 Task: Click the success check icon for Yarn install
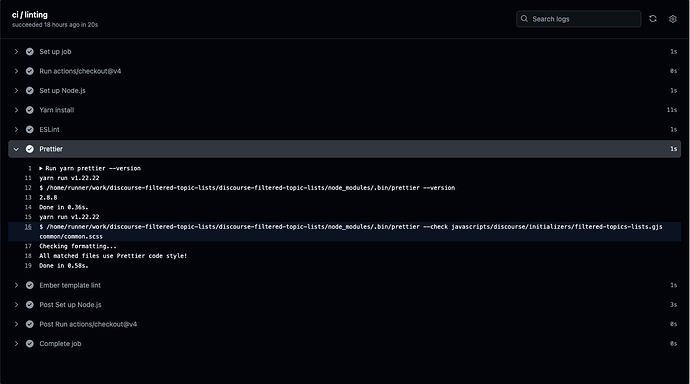[x=29, y=110]
